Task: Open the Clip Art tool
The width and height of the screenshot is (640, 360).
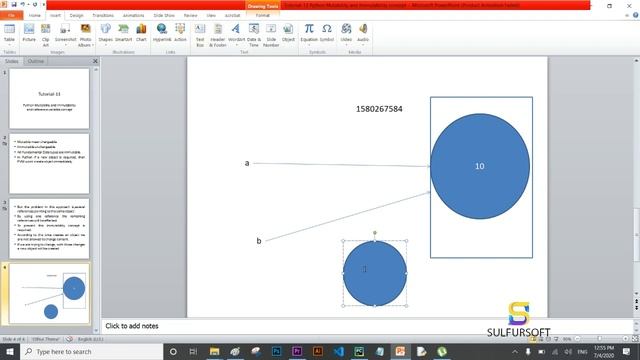Action: [x=46, y=35]
